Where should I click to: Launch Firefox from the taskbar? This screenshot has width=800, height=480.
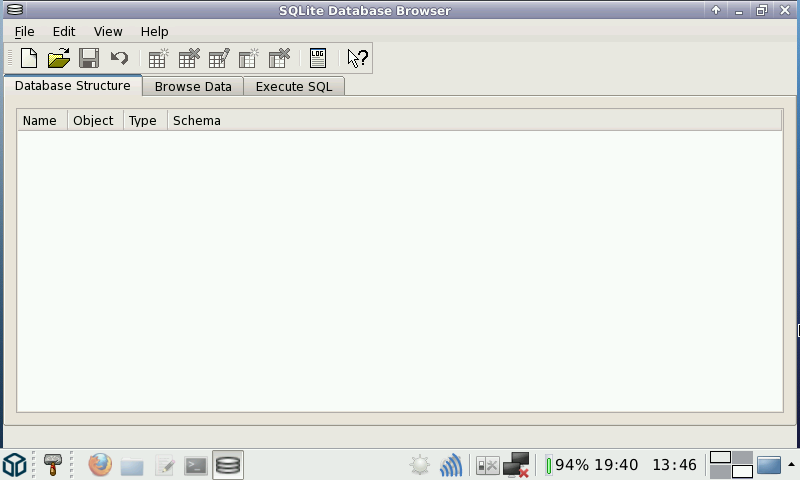coord(100,465)
